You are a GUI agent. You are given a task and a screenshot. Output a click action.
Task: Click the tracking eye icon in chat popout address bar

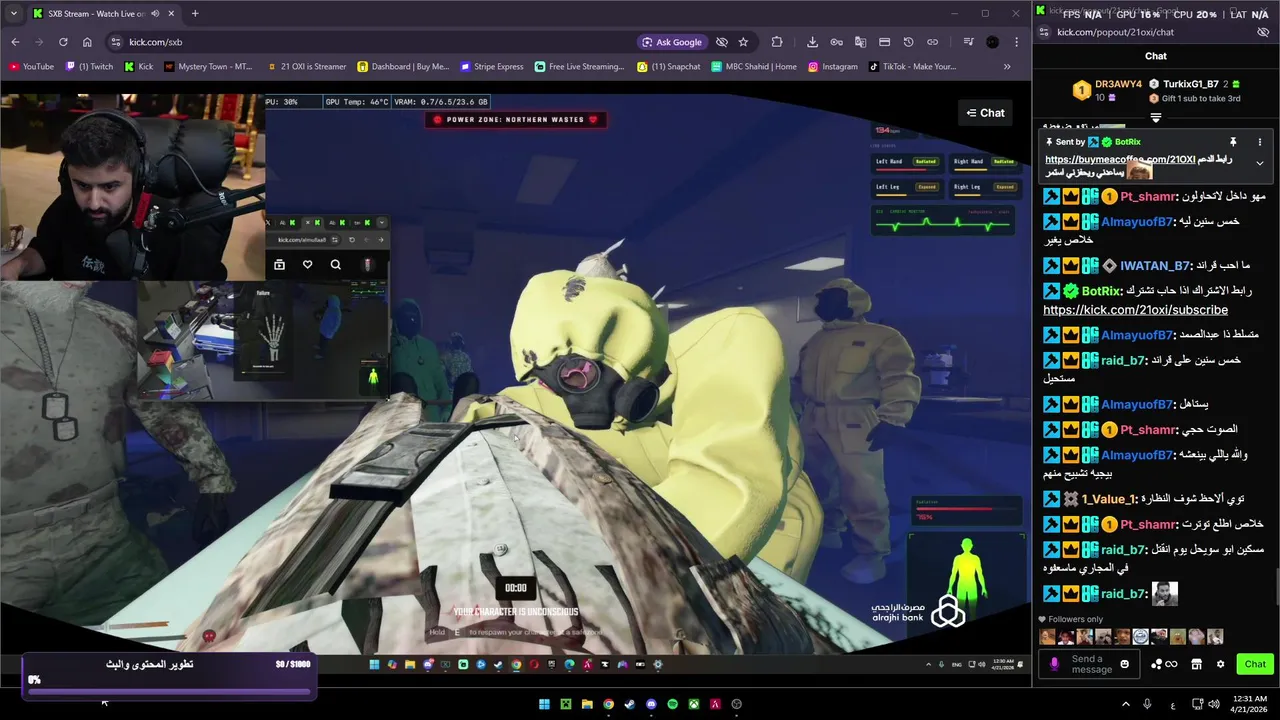(1263, 32)
